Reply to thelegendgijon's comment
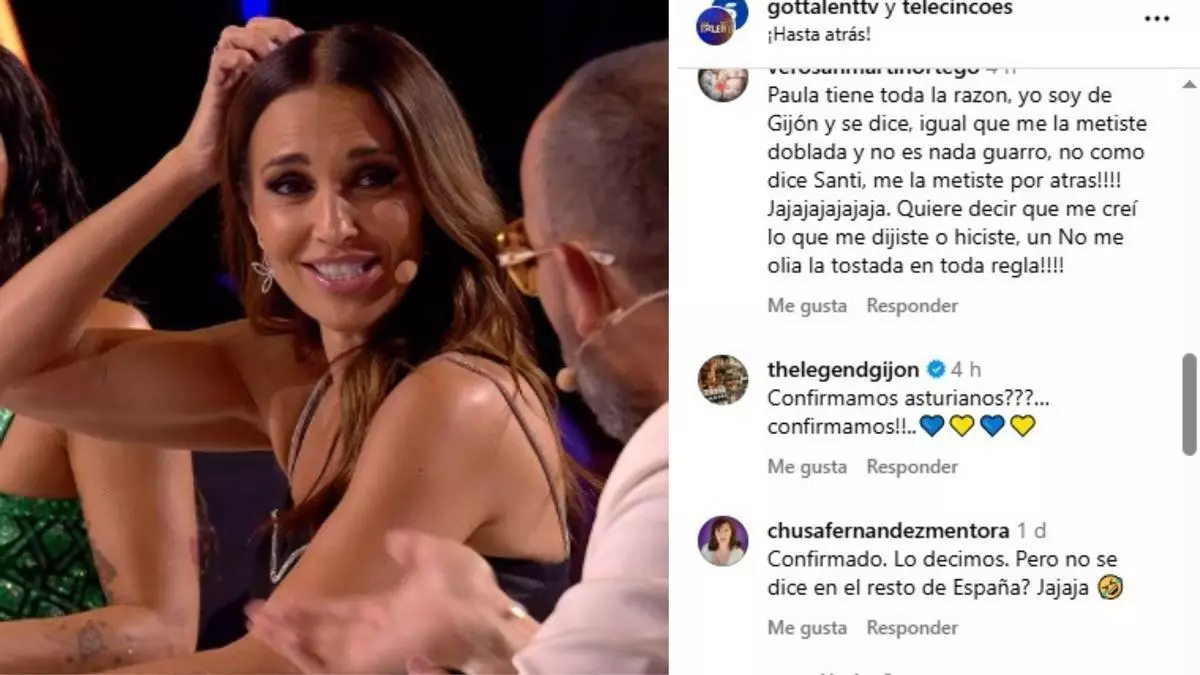 click(912, 467)
